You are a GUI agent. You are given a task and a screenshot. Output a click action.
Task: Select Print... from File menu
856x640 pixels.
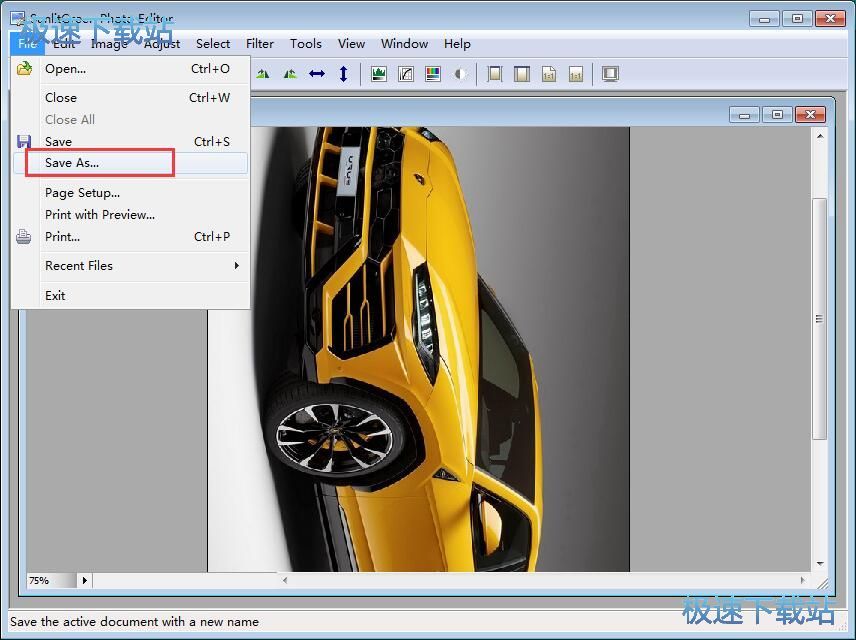(130, 237)
